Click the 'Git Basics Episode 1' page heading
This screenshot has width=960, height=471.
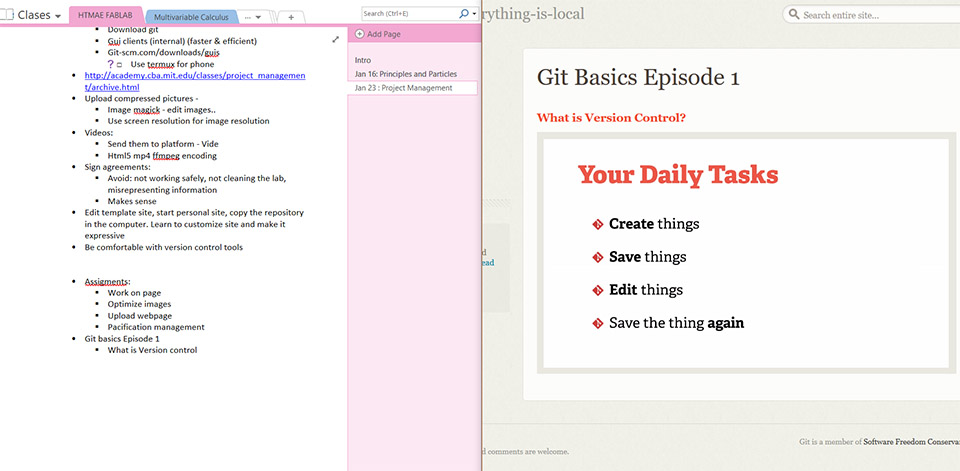point(638,78)
